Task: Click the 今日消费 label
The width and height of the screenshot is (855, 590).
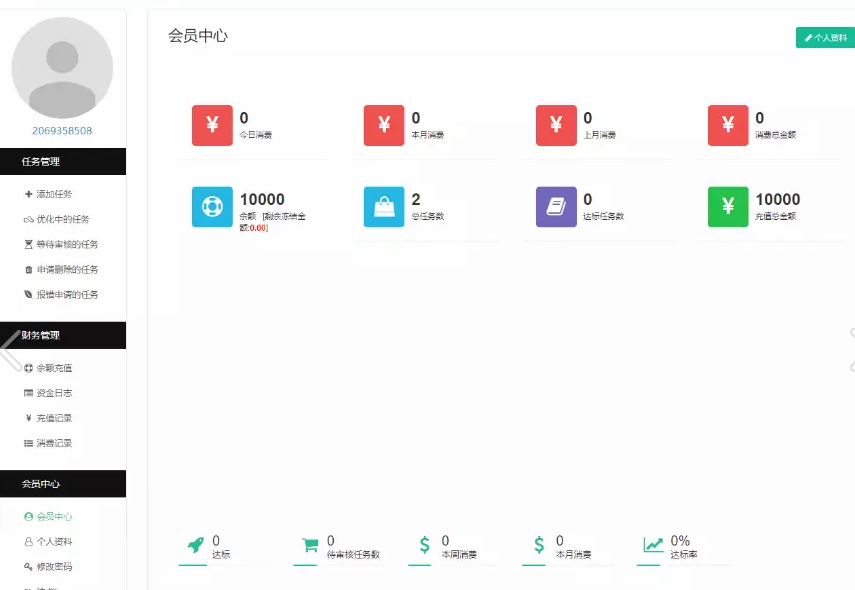Action: [x=256, y=135]
